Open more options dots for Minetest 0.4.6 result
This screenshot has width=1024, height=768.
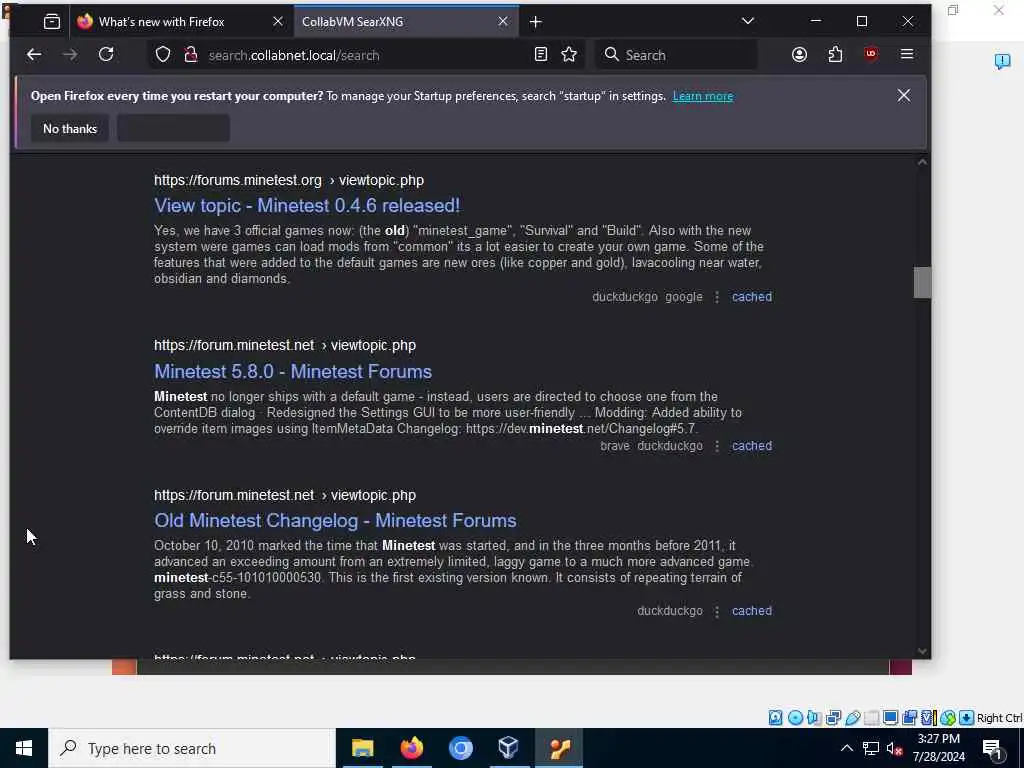pyautogui.click(x=717, y=296)
